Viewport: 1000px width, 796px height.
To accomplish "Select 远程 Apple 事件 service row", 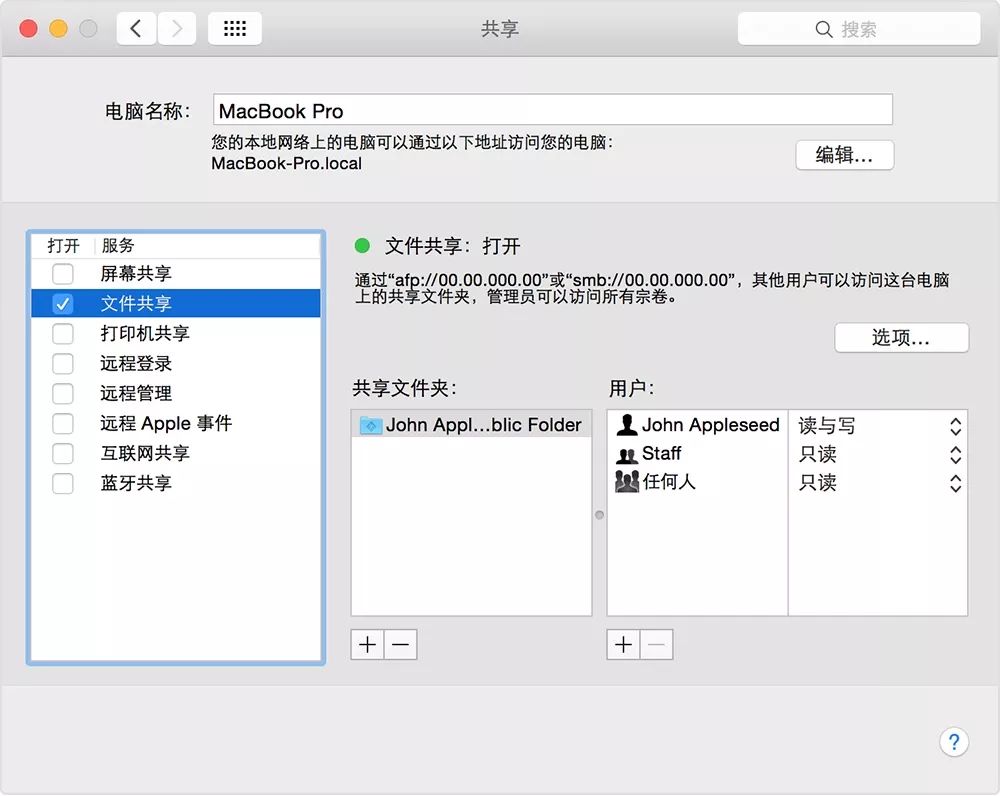I will coord(176,424).
